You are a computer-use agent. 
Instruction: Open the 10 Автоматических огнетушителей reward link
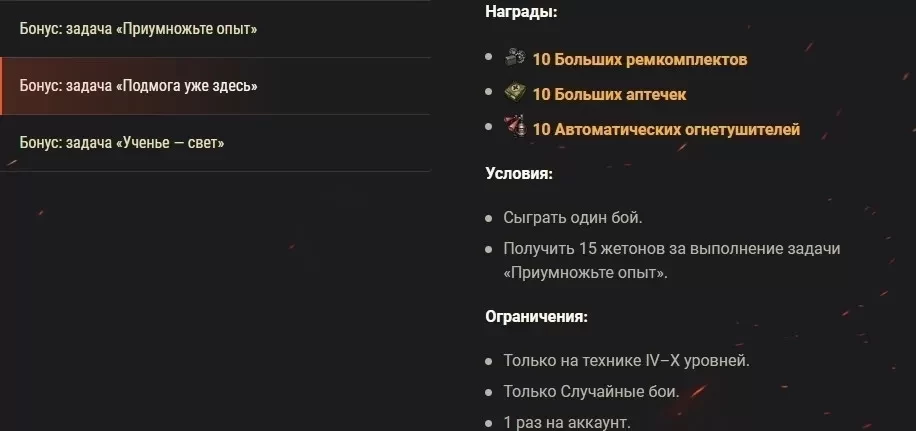[666, 130]
